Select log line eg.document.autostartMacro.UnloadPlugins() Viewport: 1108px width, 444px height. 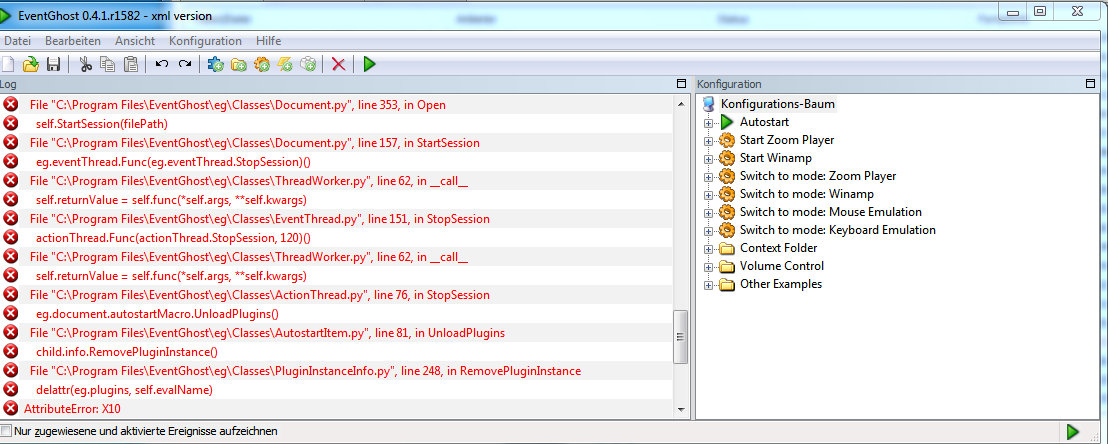click(x=336, y=313)
